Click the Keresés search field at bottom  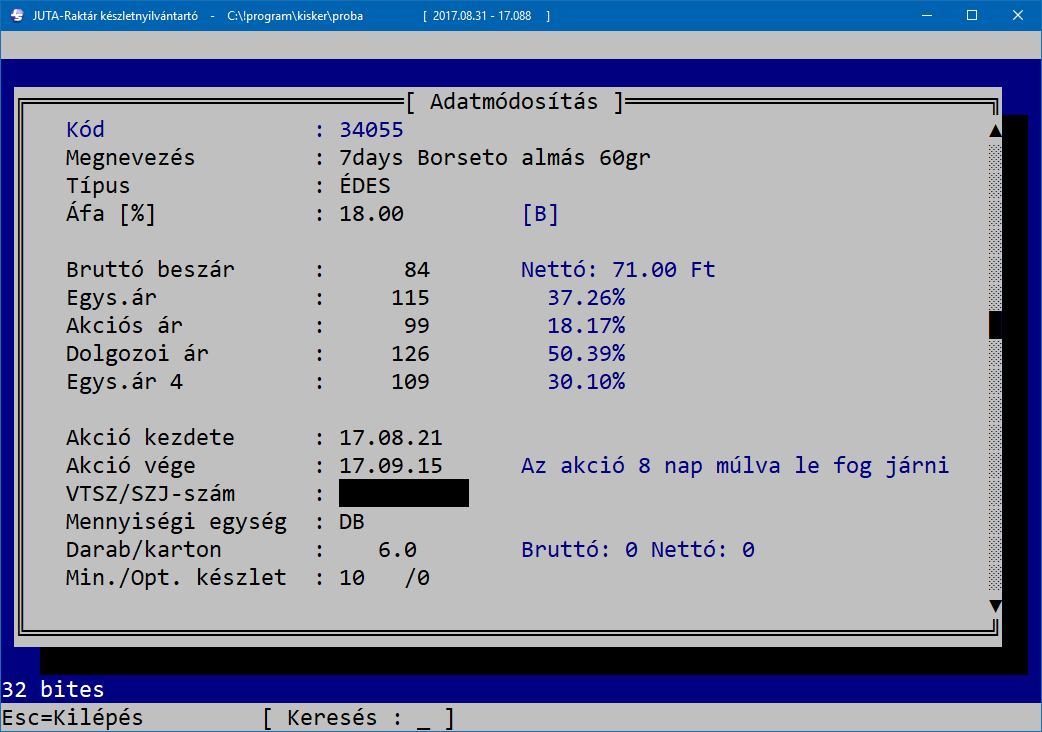(x=423, y=718)
